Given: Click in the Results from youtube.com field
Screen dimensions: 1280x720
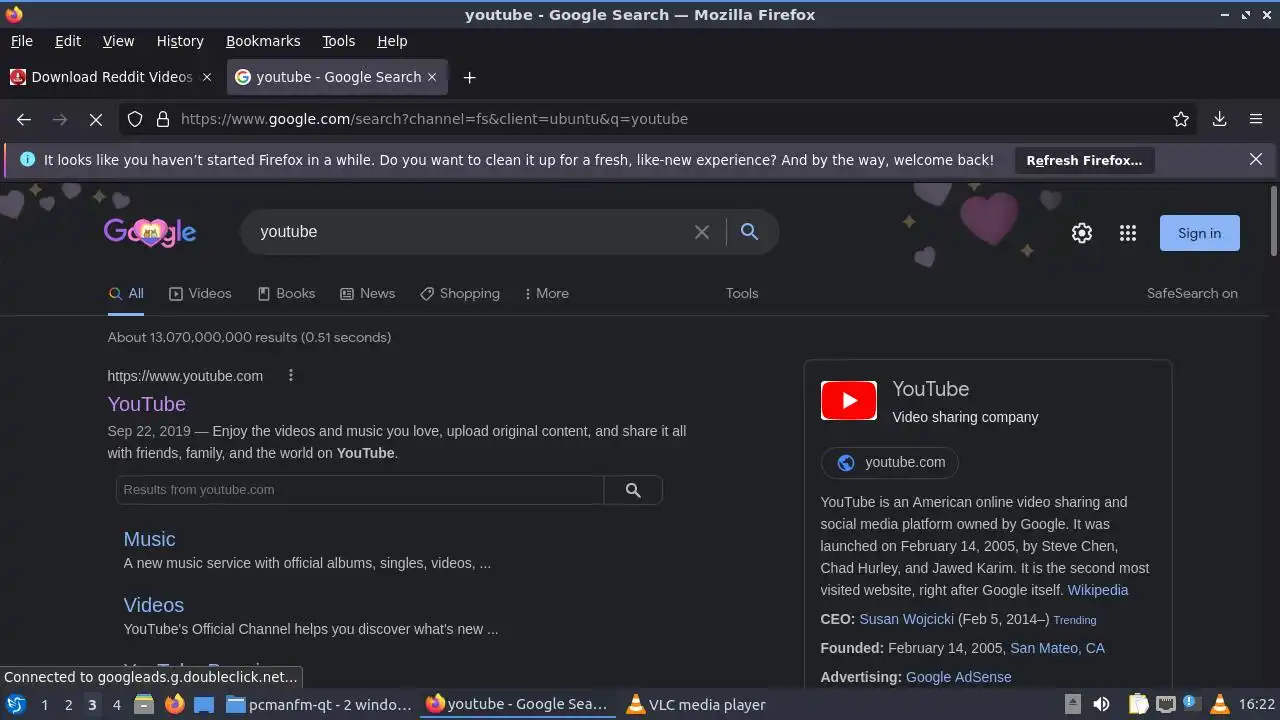Looking at the screenshot, I should pyautogui.click(x=360, y=490).
